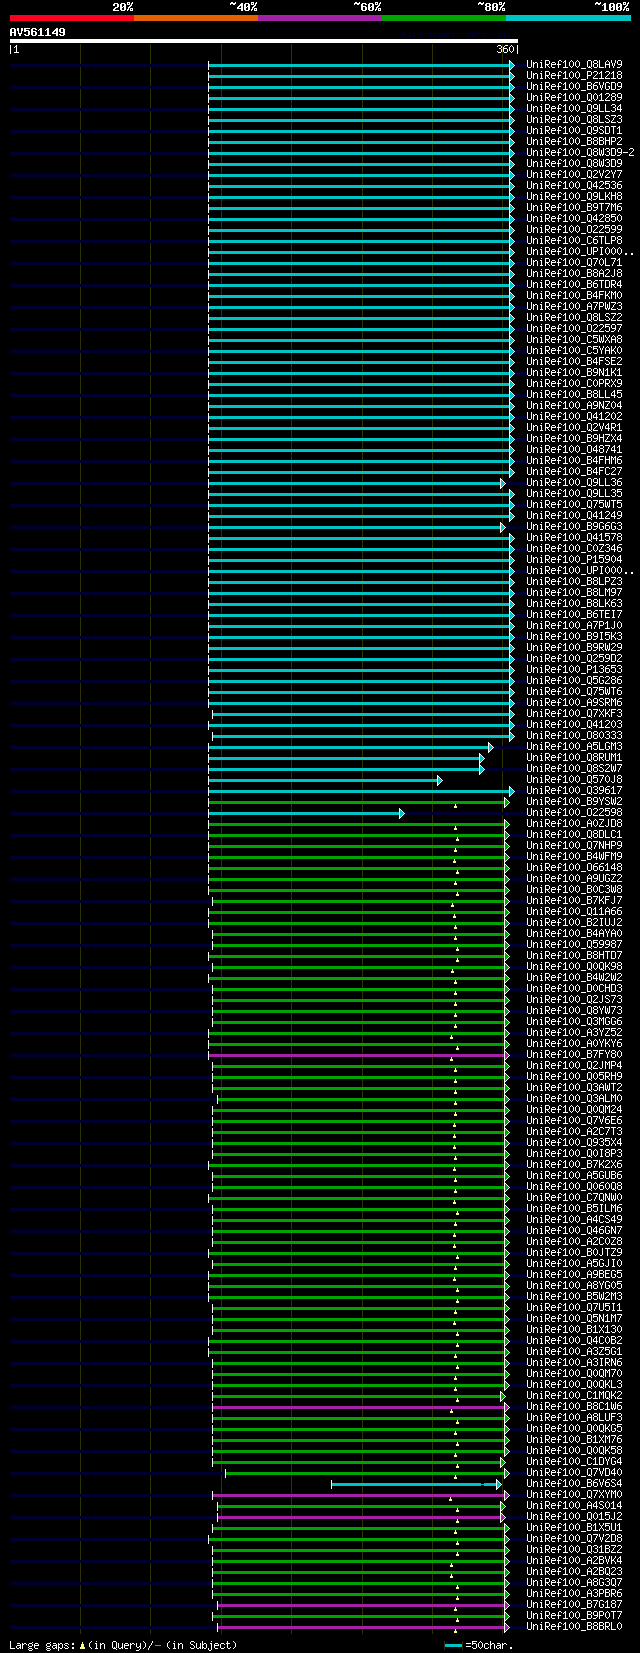
Task: Open hit UniRef100_Q9SDT1
Action: point(574,130)
